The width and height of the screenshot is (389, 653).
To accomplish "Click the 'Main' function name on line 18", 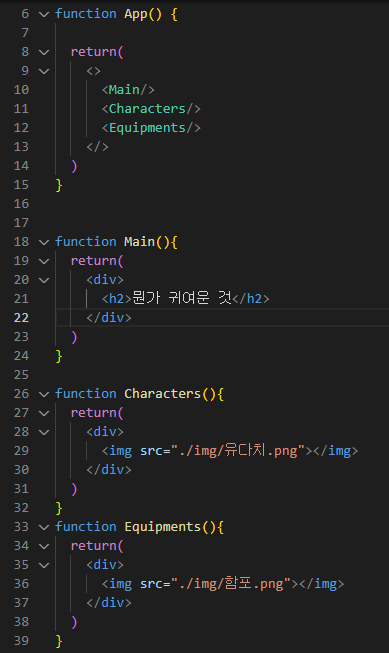I will pos(140,242).
